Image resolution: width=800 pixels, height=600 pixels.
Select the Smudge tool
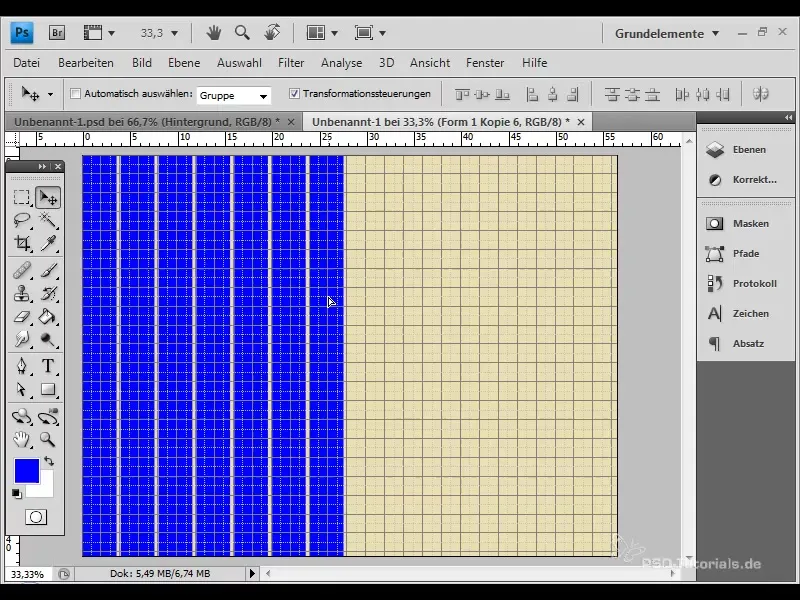pos(21,339)
